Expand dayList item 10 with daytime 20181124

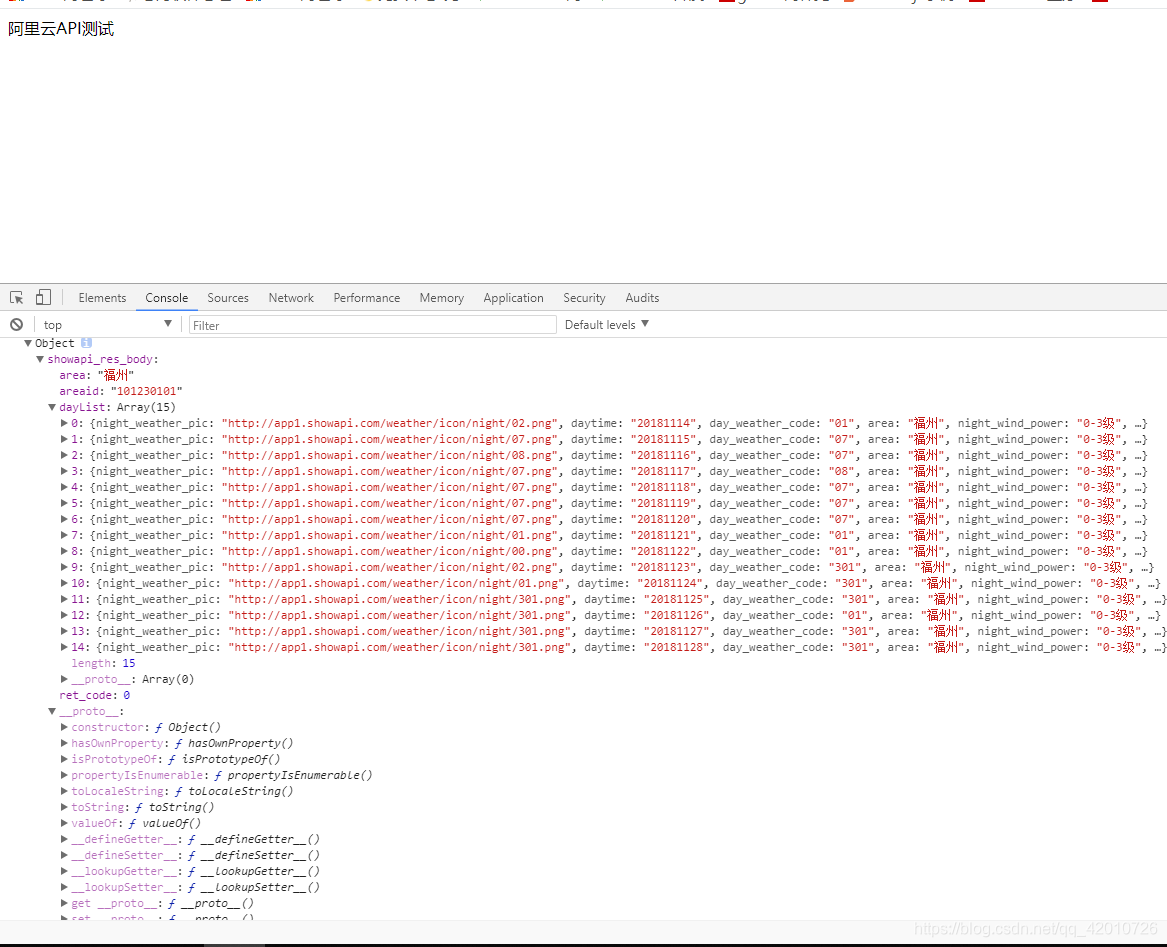click(x=64, y=583)
